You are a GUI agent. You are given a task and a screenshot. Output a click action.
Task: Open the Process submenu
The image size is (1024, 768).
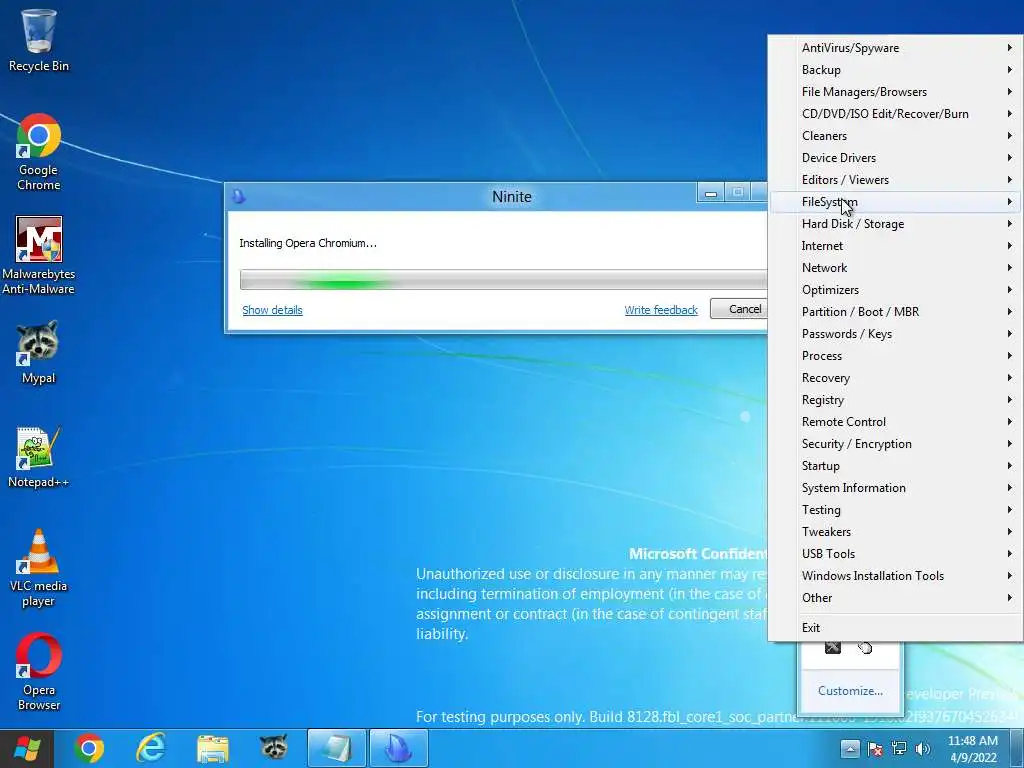click(894, 356)
